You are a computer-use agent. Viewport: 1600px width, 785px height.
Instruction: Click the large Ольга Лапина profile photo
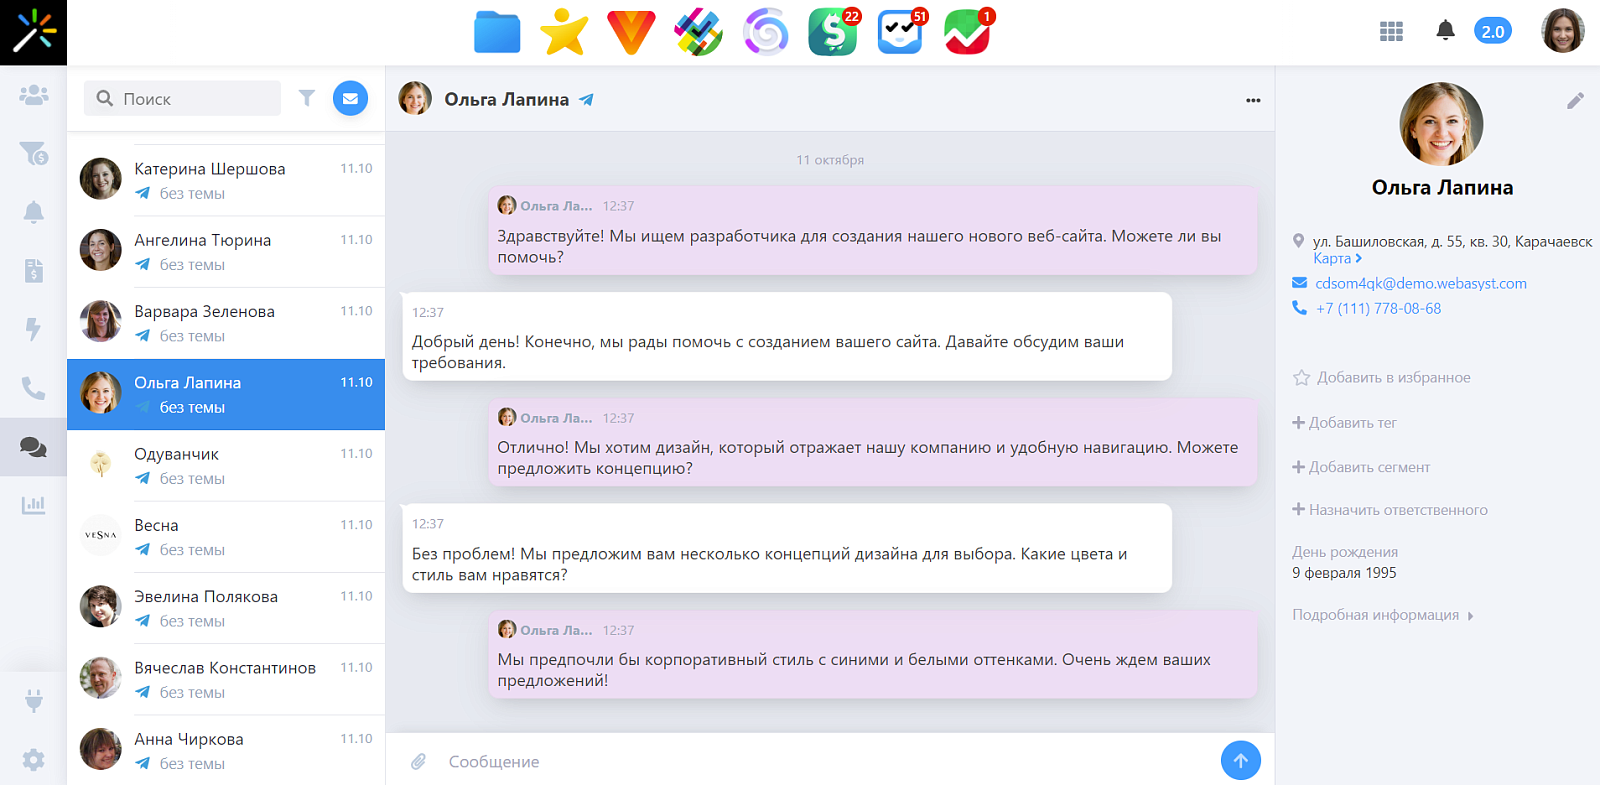coord(1441,124)
